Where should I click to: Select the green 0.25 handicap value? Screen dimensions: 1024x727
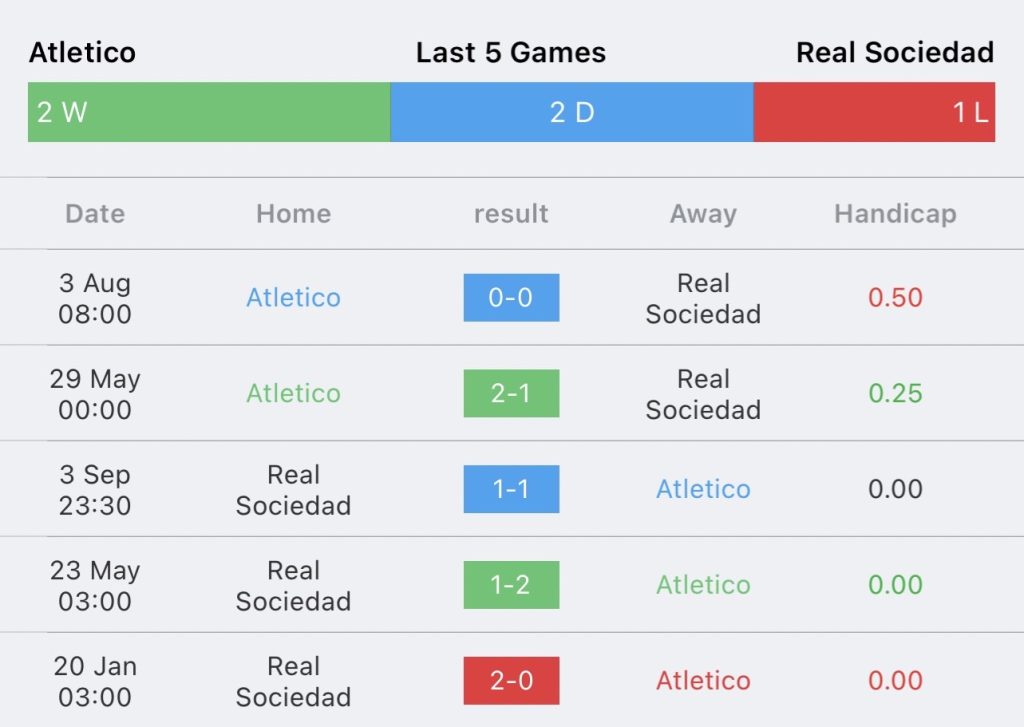tap(895, 393)
